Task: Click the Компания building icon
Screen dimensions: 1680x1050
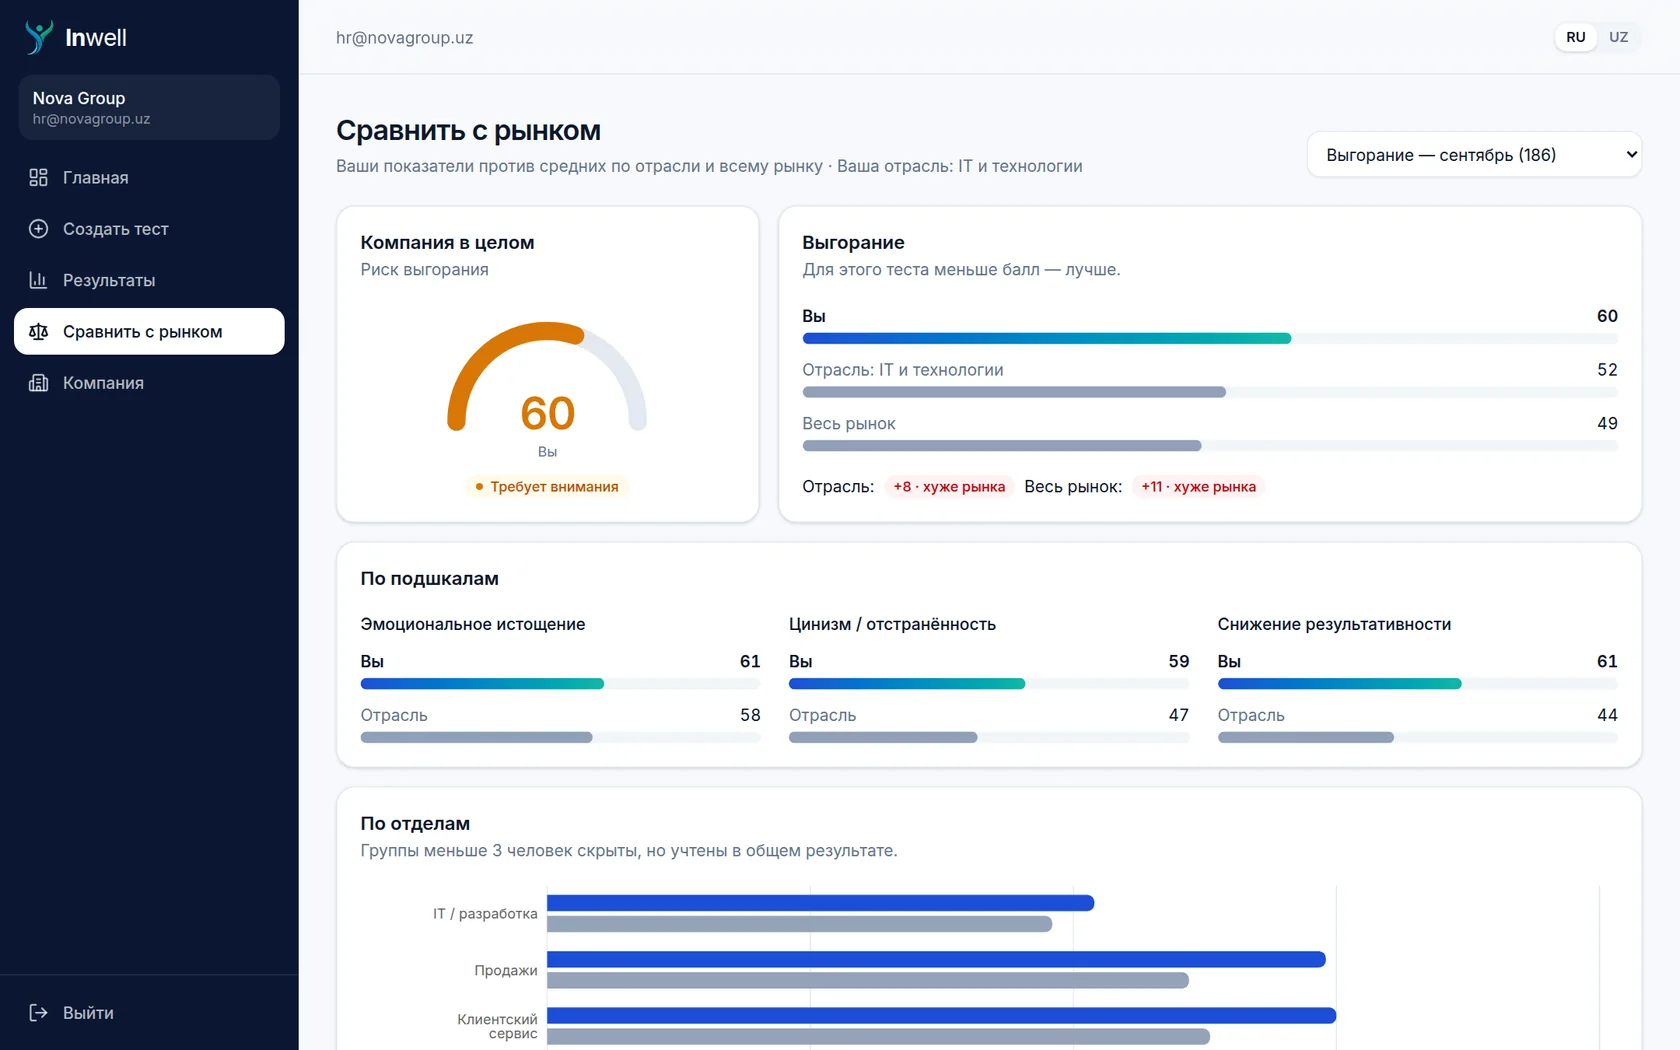Action: 38,383
